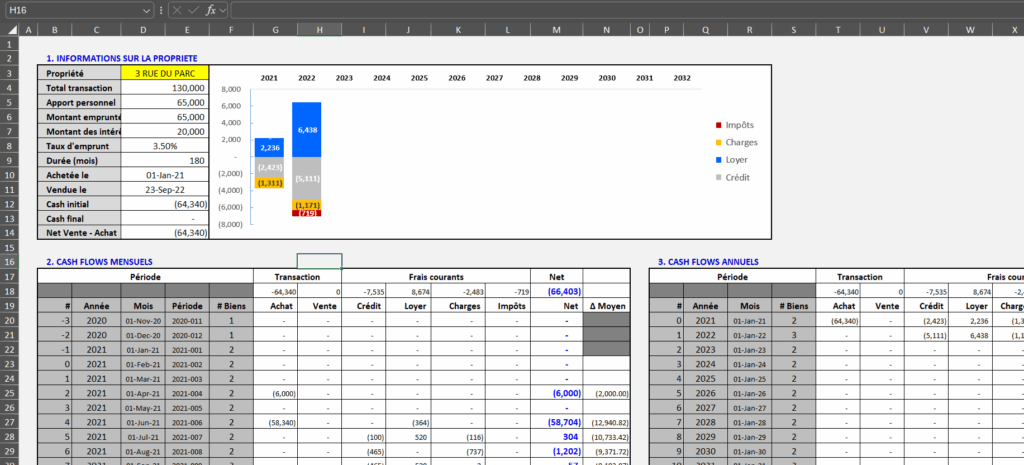1024x465 pixels.
Task: Select column M header
Action: (x=556, y=29)
